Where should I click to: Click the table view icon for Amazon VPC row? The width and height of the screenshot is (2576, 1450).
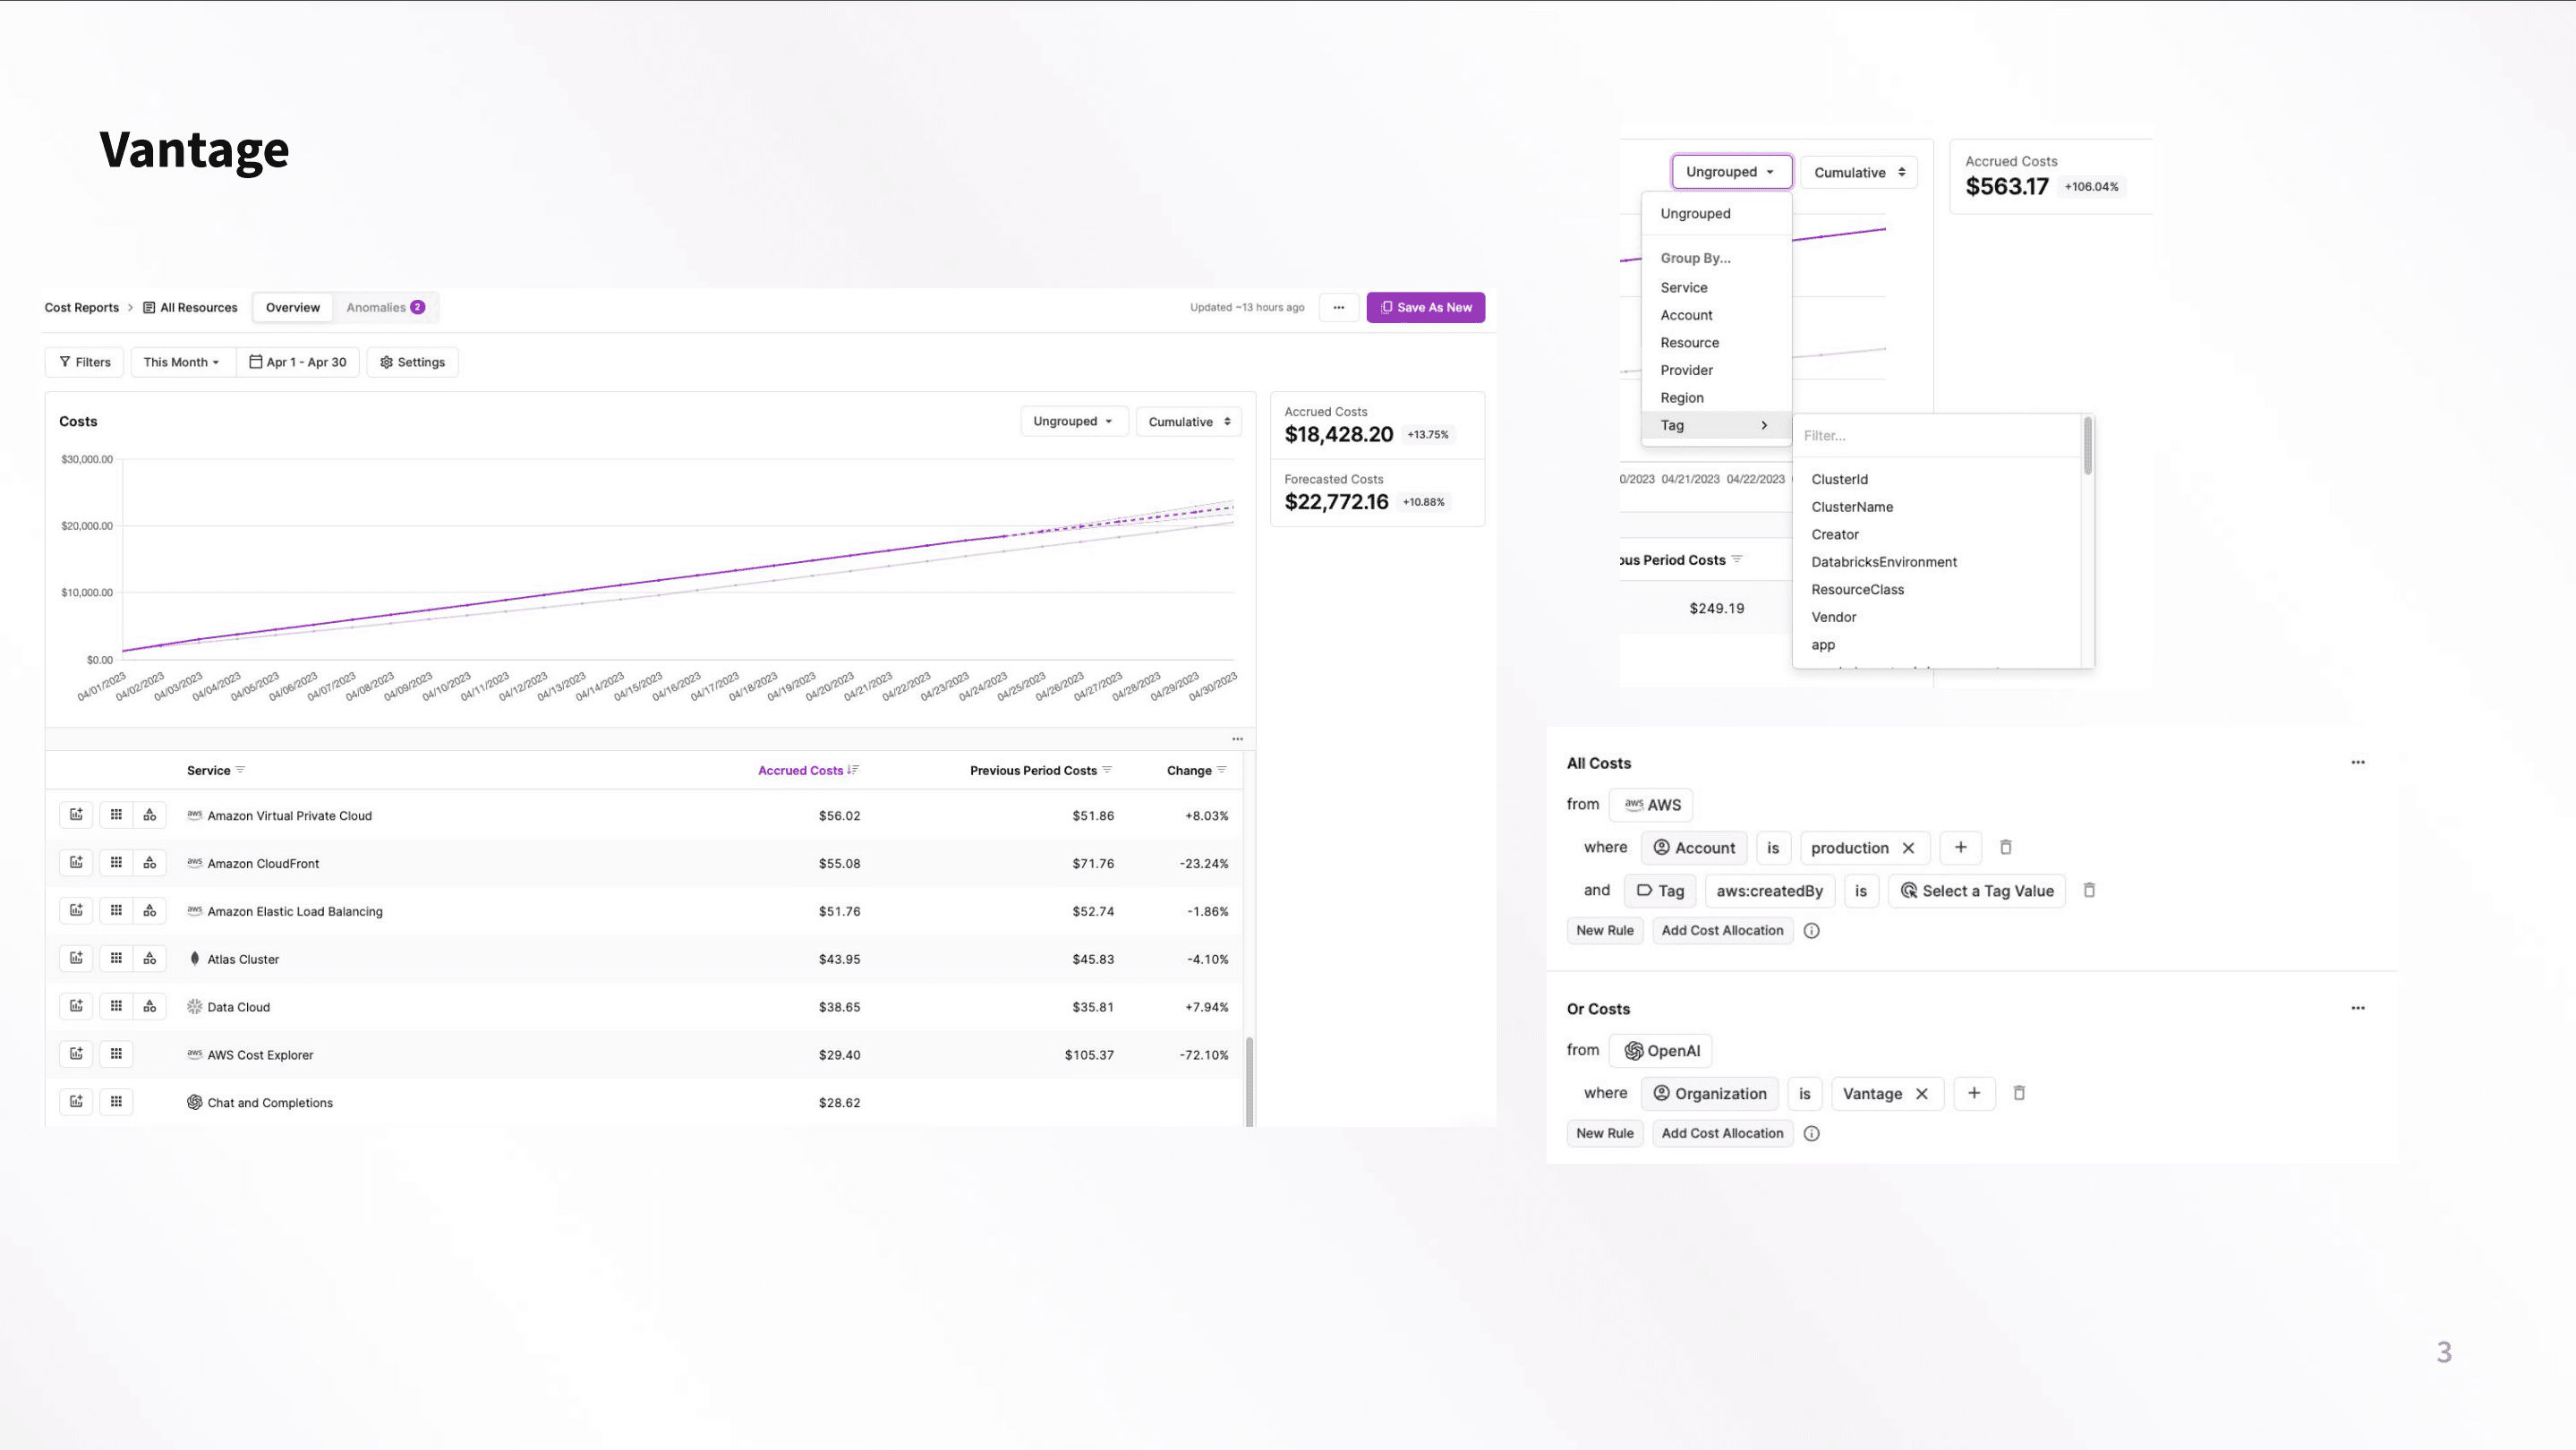point(115,815)
